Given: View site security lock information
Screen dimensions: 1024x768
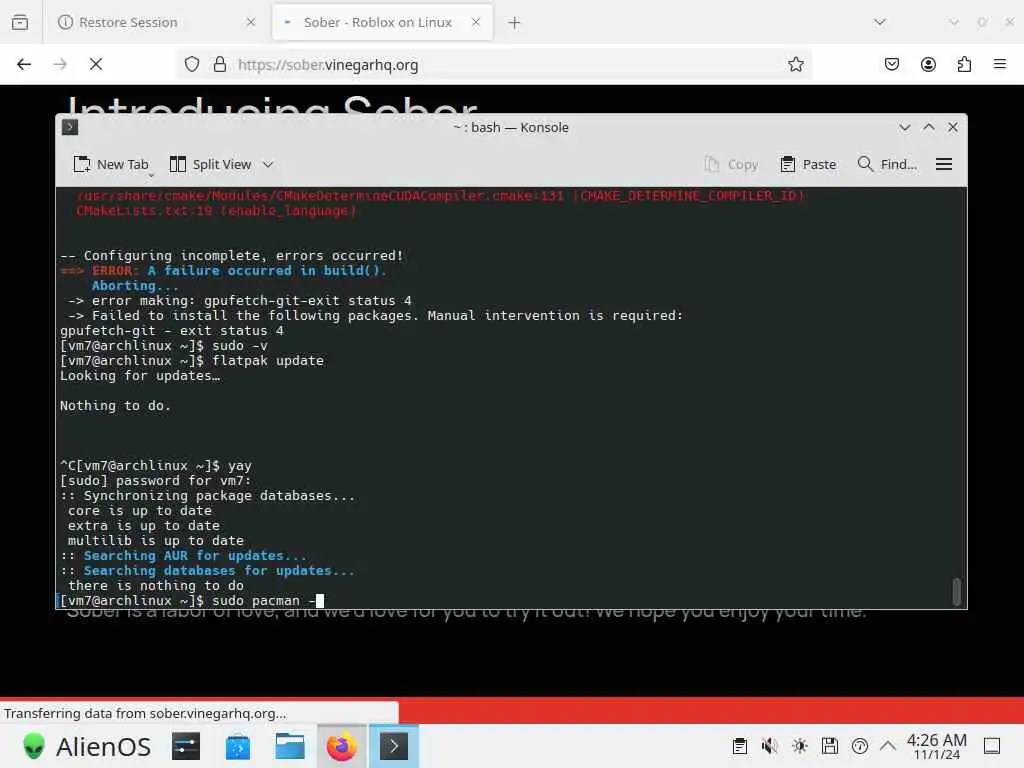Looking at the screenshot, I should [x=220, y=64].
